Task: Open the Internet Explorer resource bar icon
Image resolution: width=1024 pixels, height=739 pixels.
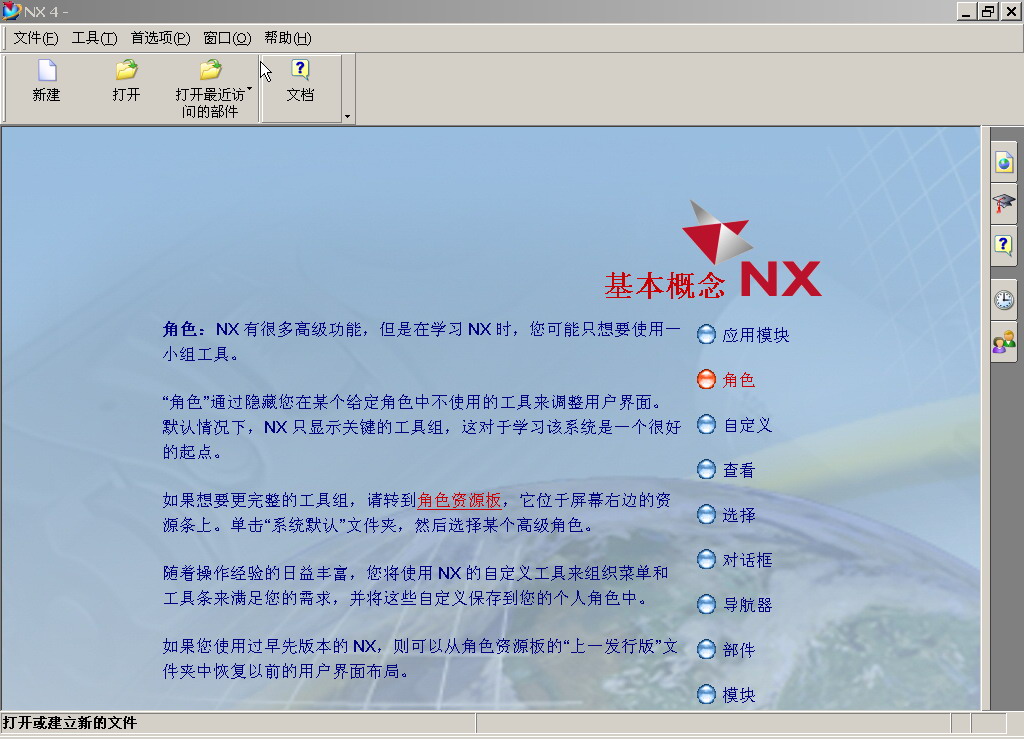Action: click(x=1004, y=163)
